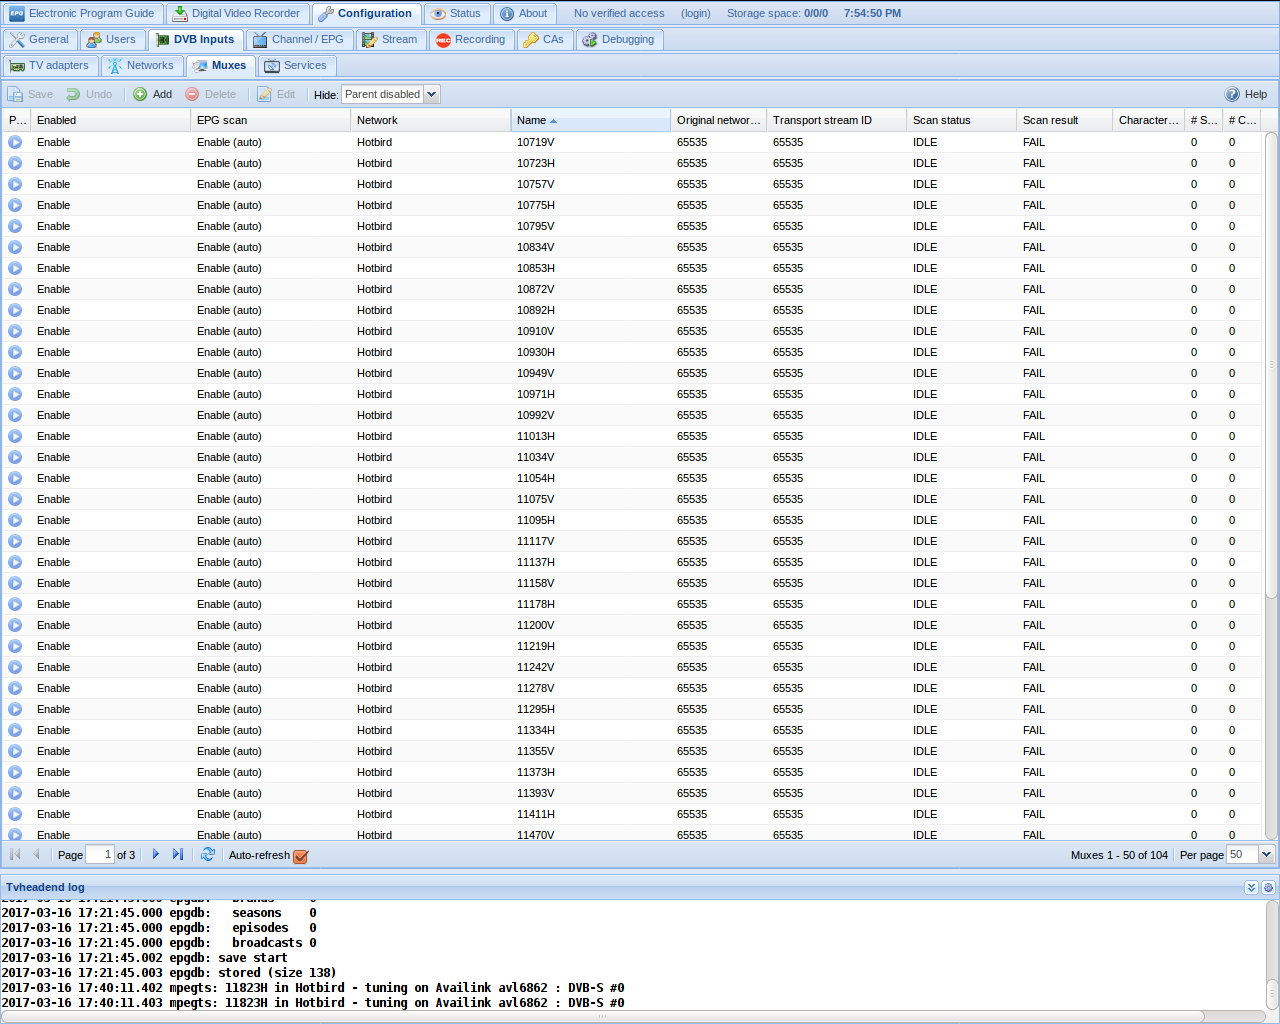Switch to the Services tab
Screen dimensions: 1280x1024
click(296, 66)
